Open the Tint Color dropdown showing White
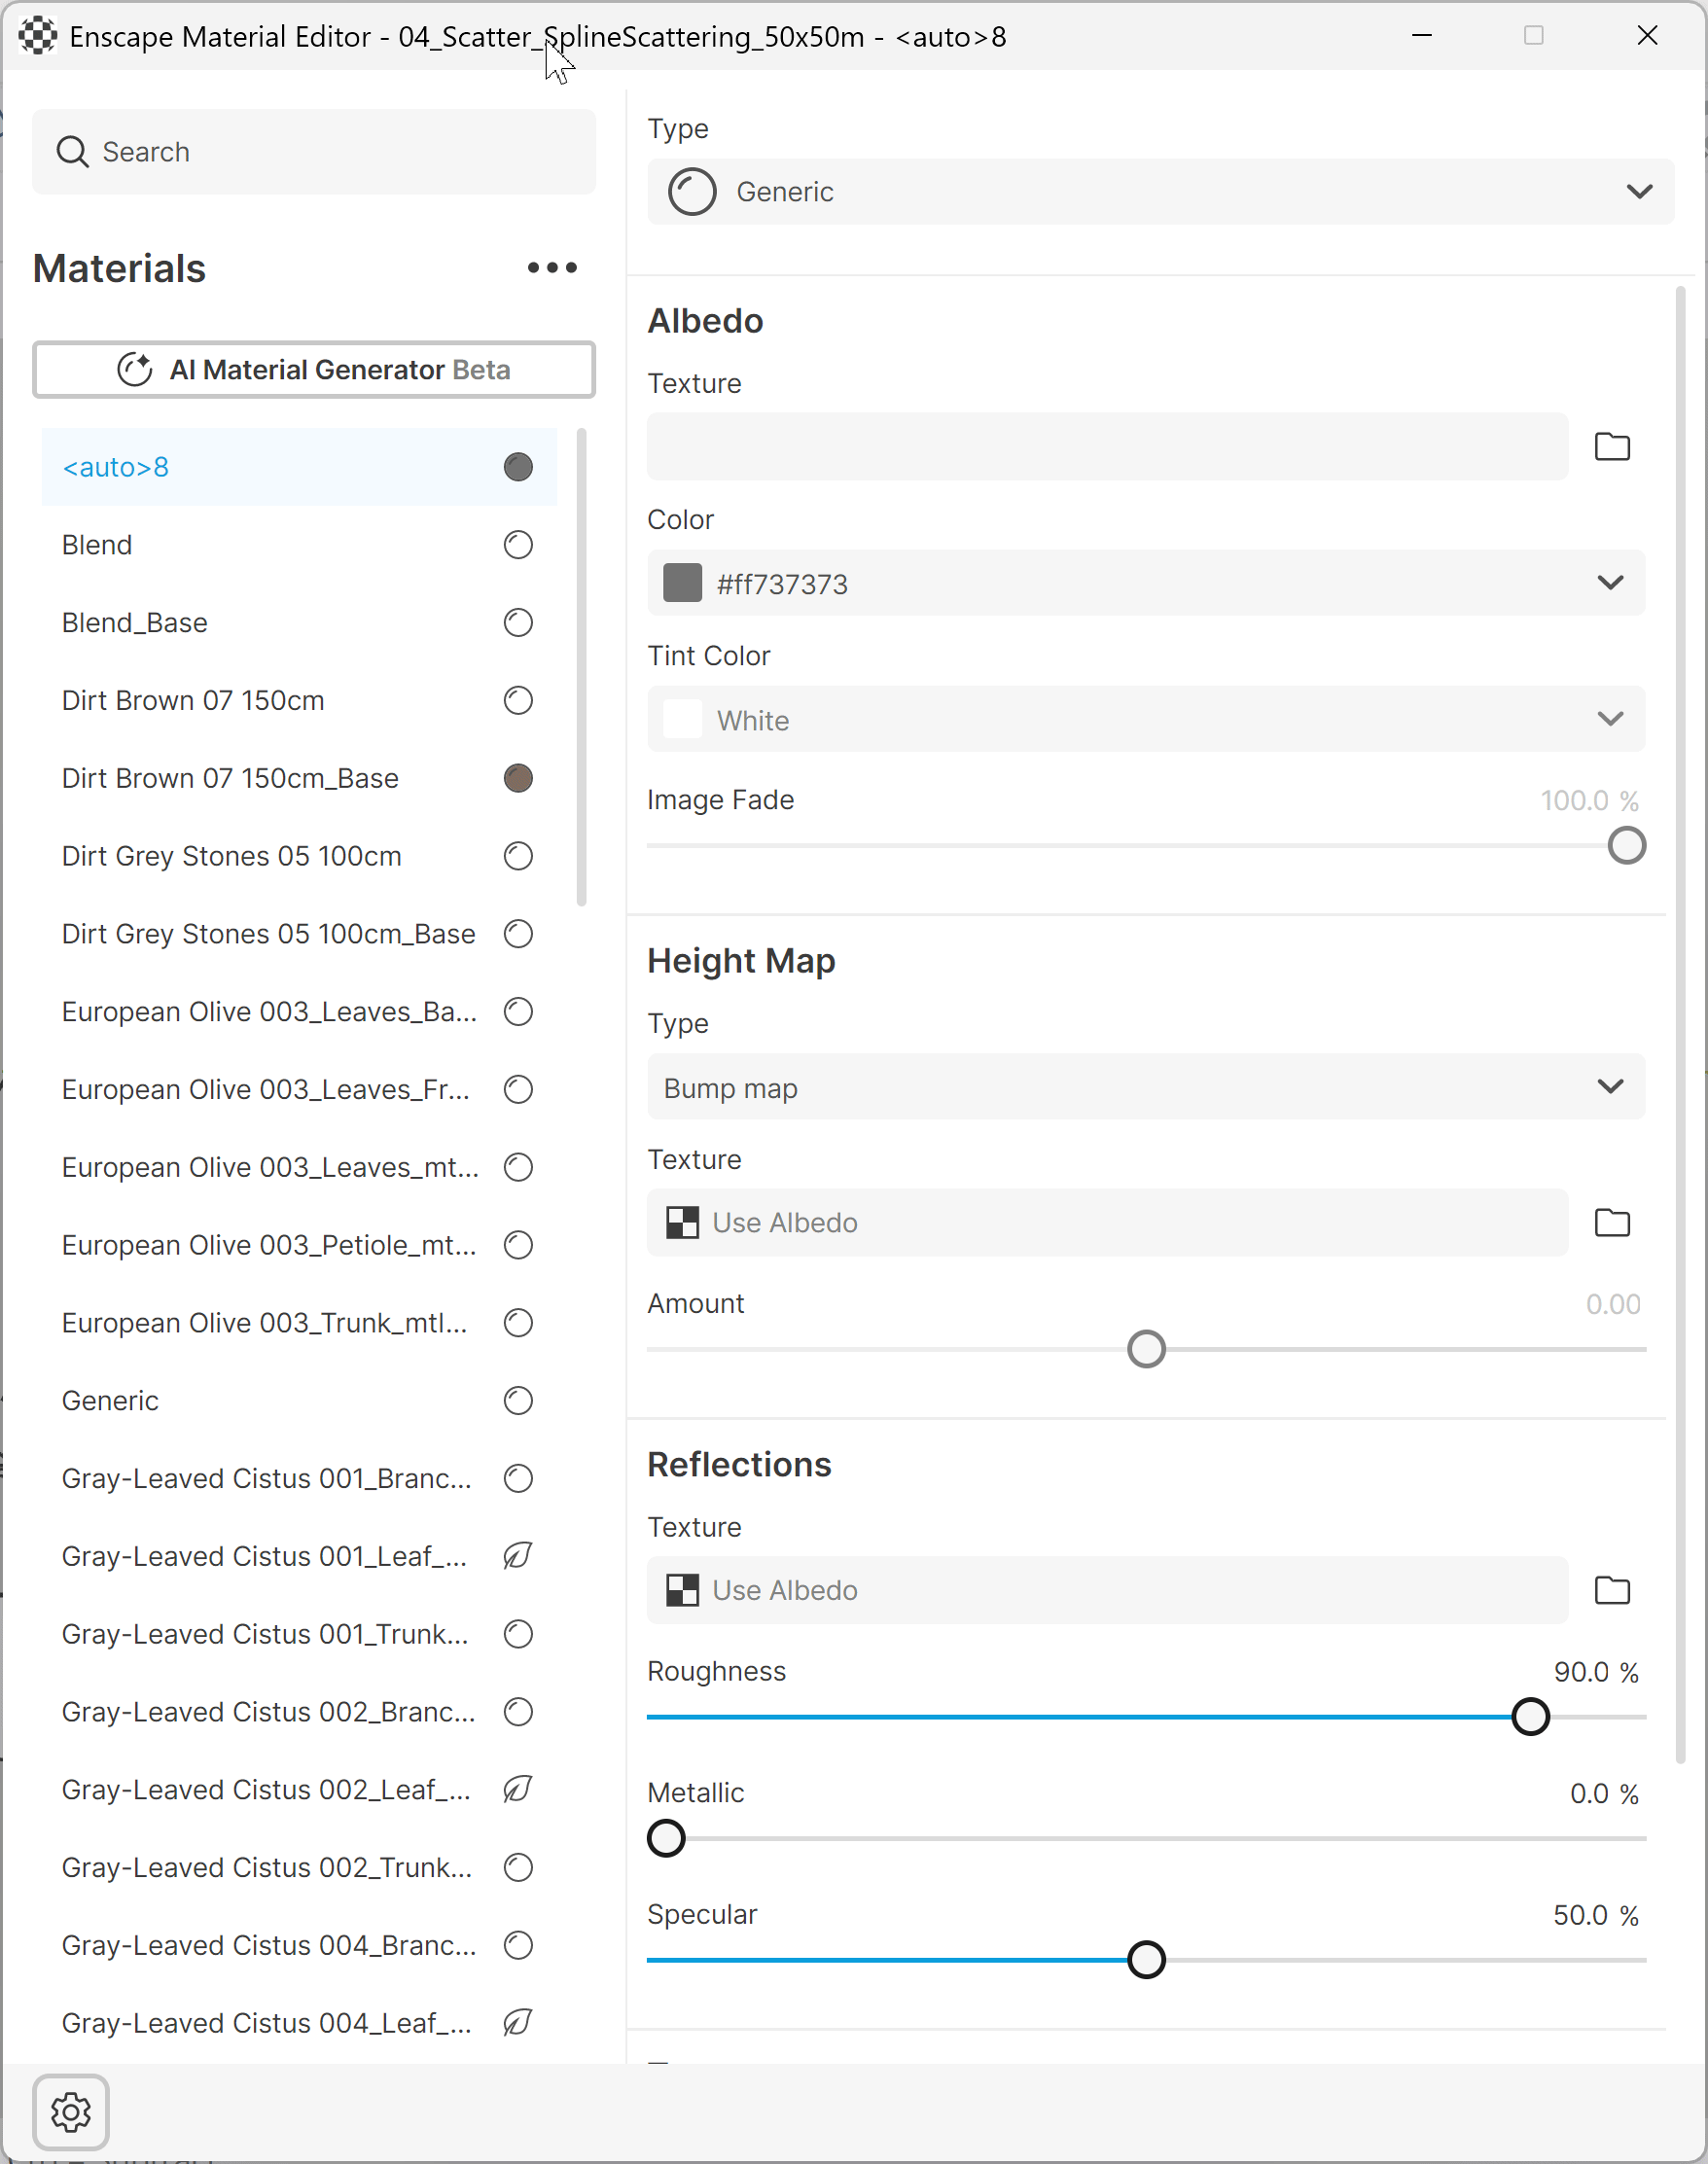Image resolution: width=1708 pixels, height=2164 pixels. [x=1146, y=719]
